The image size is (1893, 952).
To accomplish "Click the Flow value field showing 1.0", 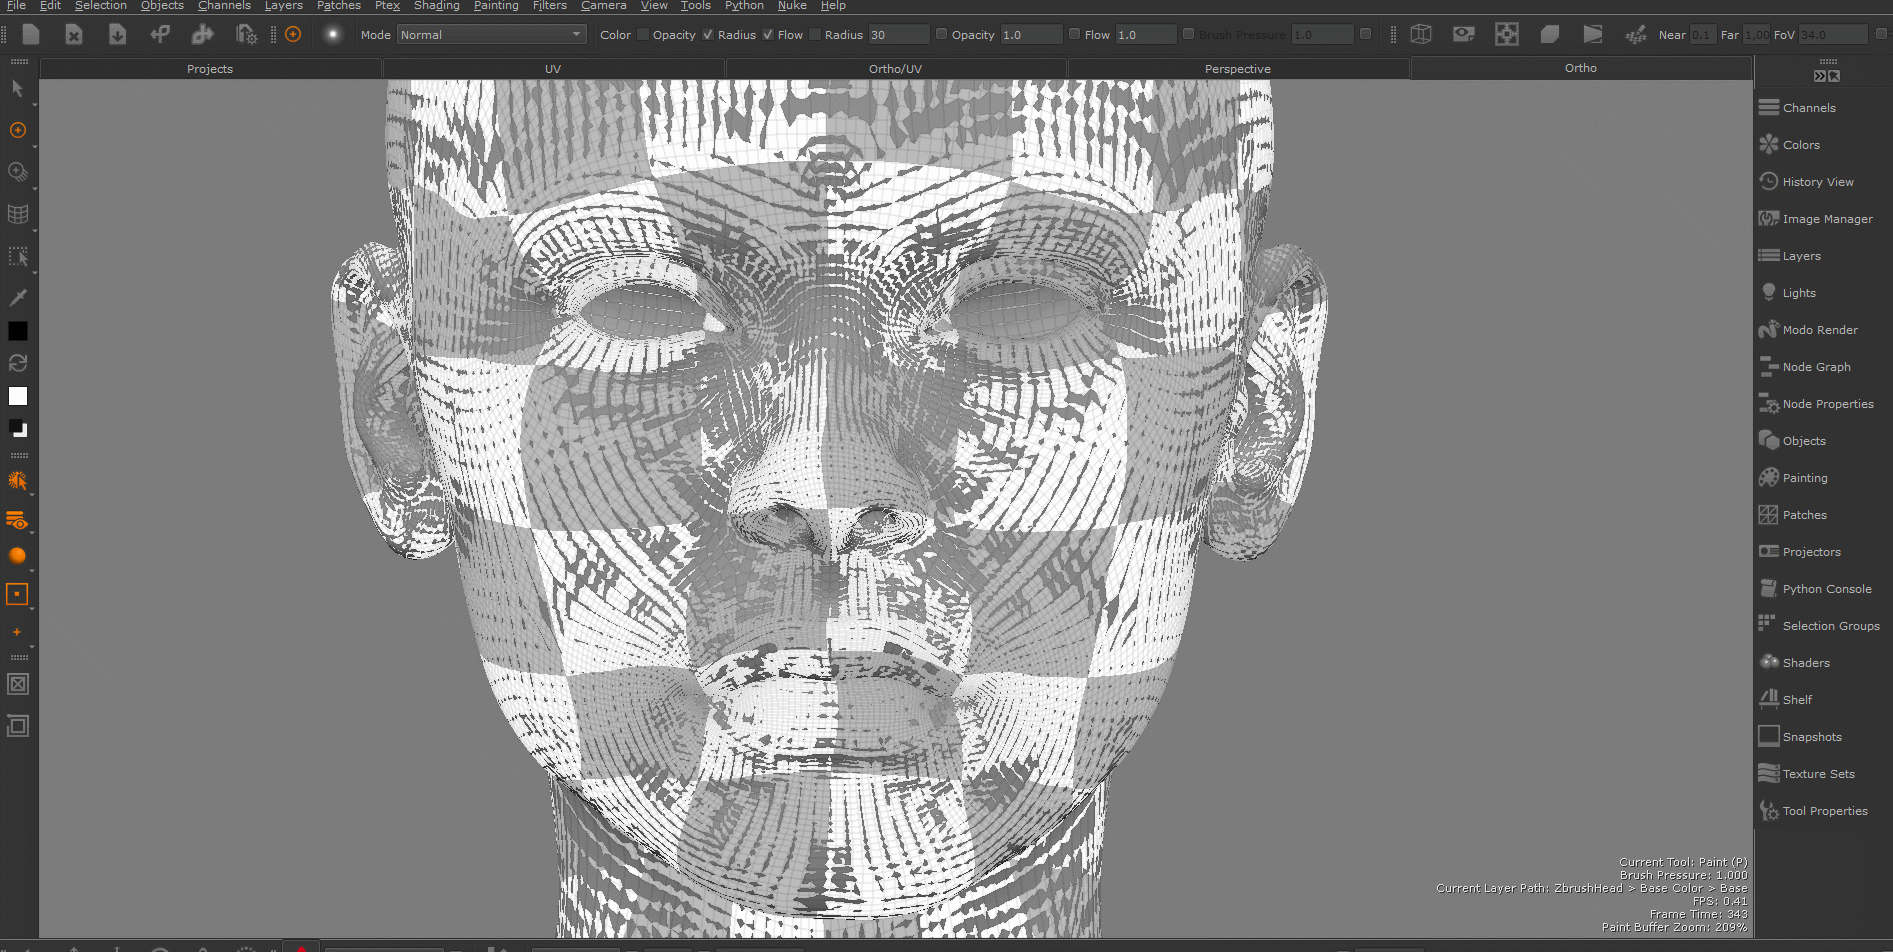I will click(1145, 34).
